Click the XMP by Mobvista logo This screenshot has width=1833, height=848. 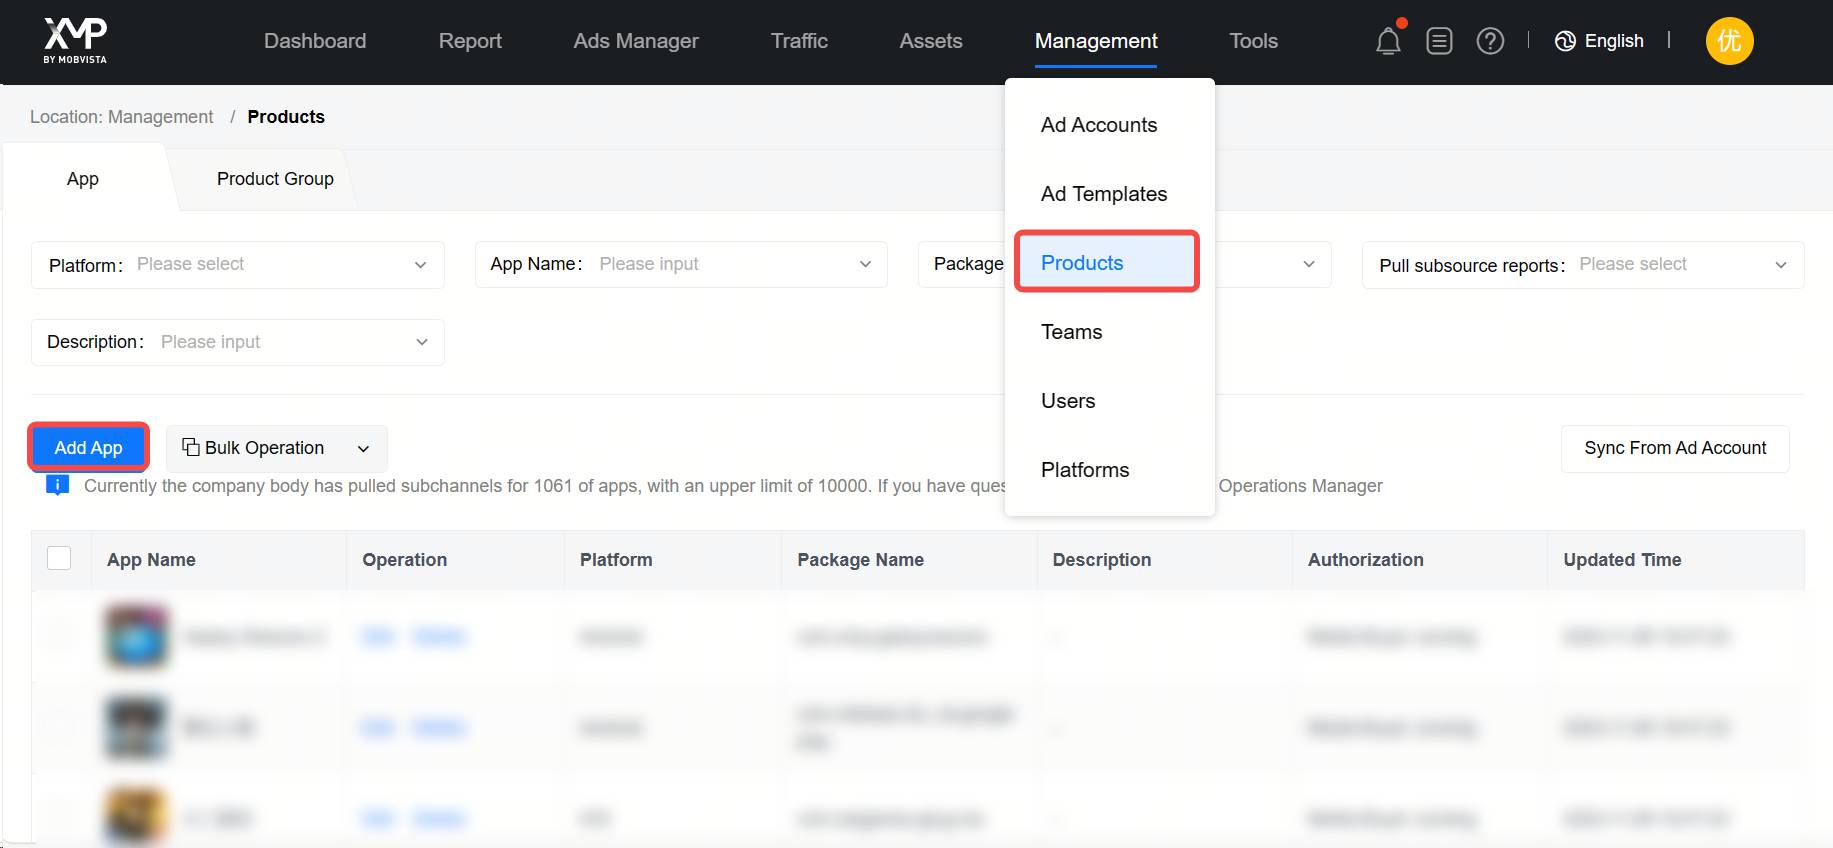coord(75,40)
